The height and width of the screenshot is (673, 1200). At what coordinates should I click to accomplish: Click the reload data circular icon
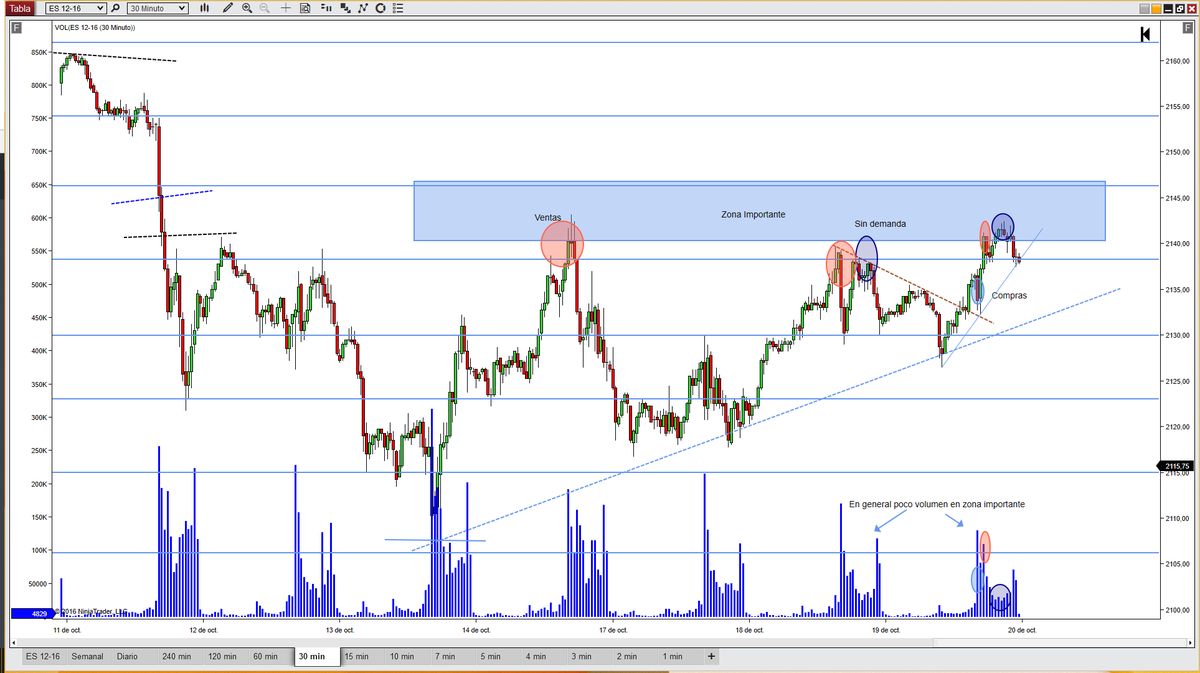(380, 8)
